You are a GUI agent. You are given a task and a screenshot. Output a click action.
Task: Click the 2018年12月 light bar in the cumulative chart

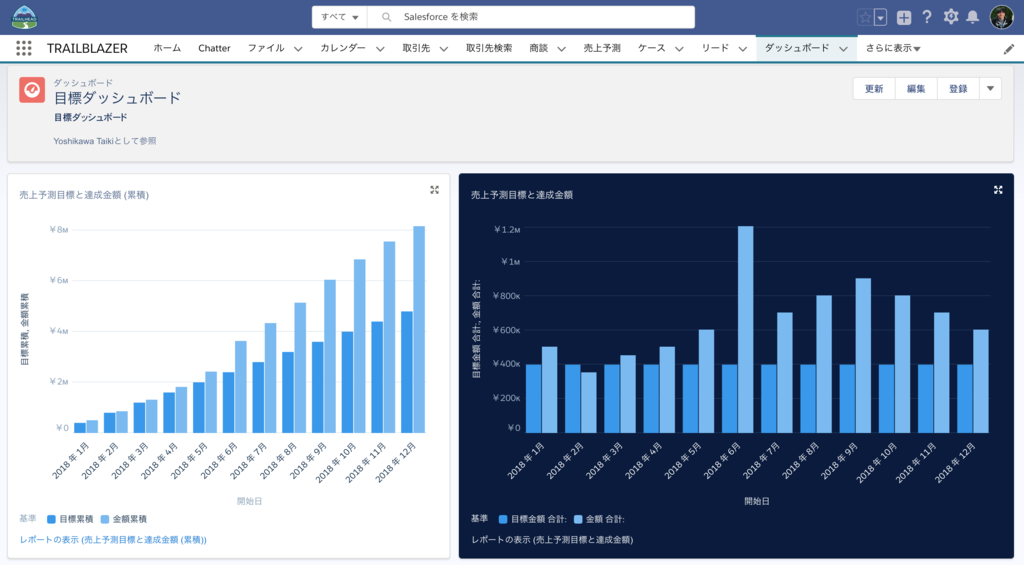tap(419, 329)
